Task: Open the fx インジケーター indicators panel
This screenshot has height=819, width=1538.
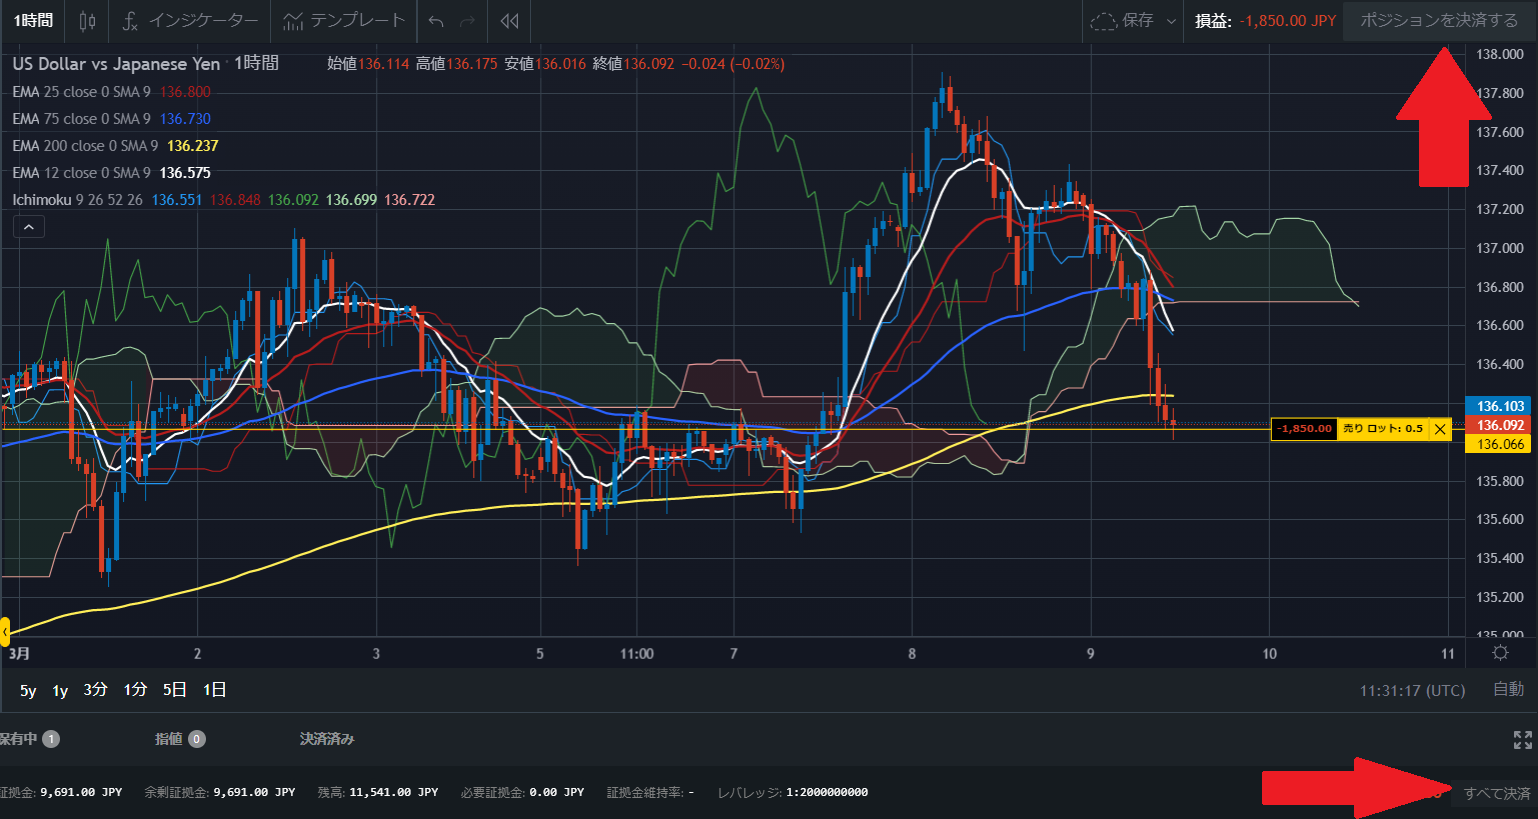Action: pyautogui.click(x=190, y=21)
